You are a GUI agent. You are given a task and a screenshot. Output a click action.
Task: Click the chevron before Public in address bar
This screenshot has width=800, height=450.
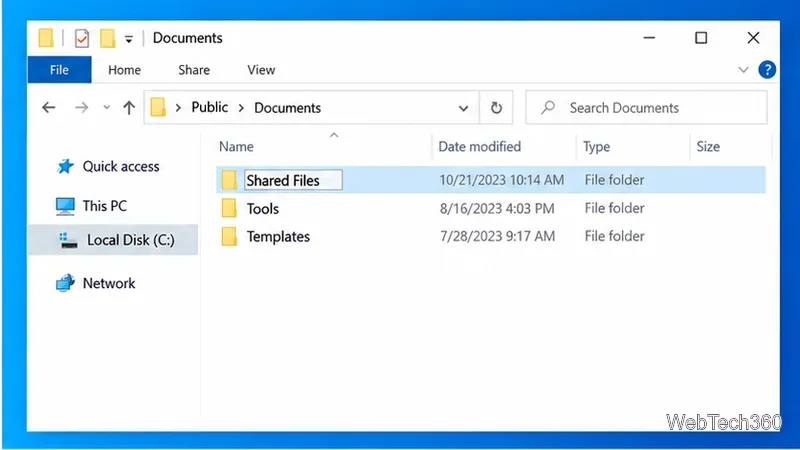178,108
